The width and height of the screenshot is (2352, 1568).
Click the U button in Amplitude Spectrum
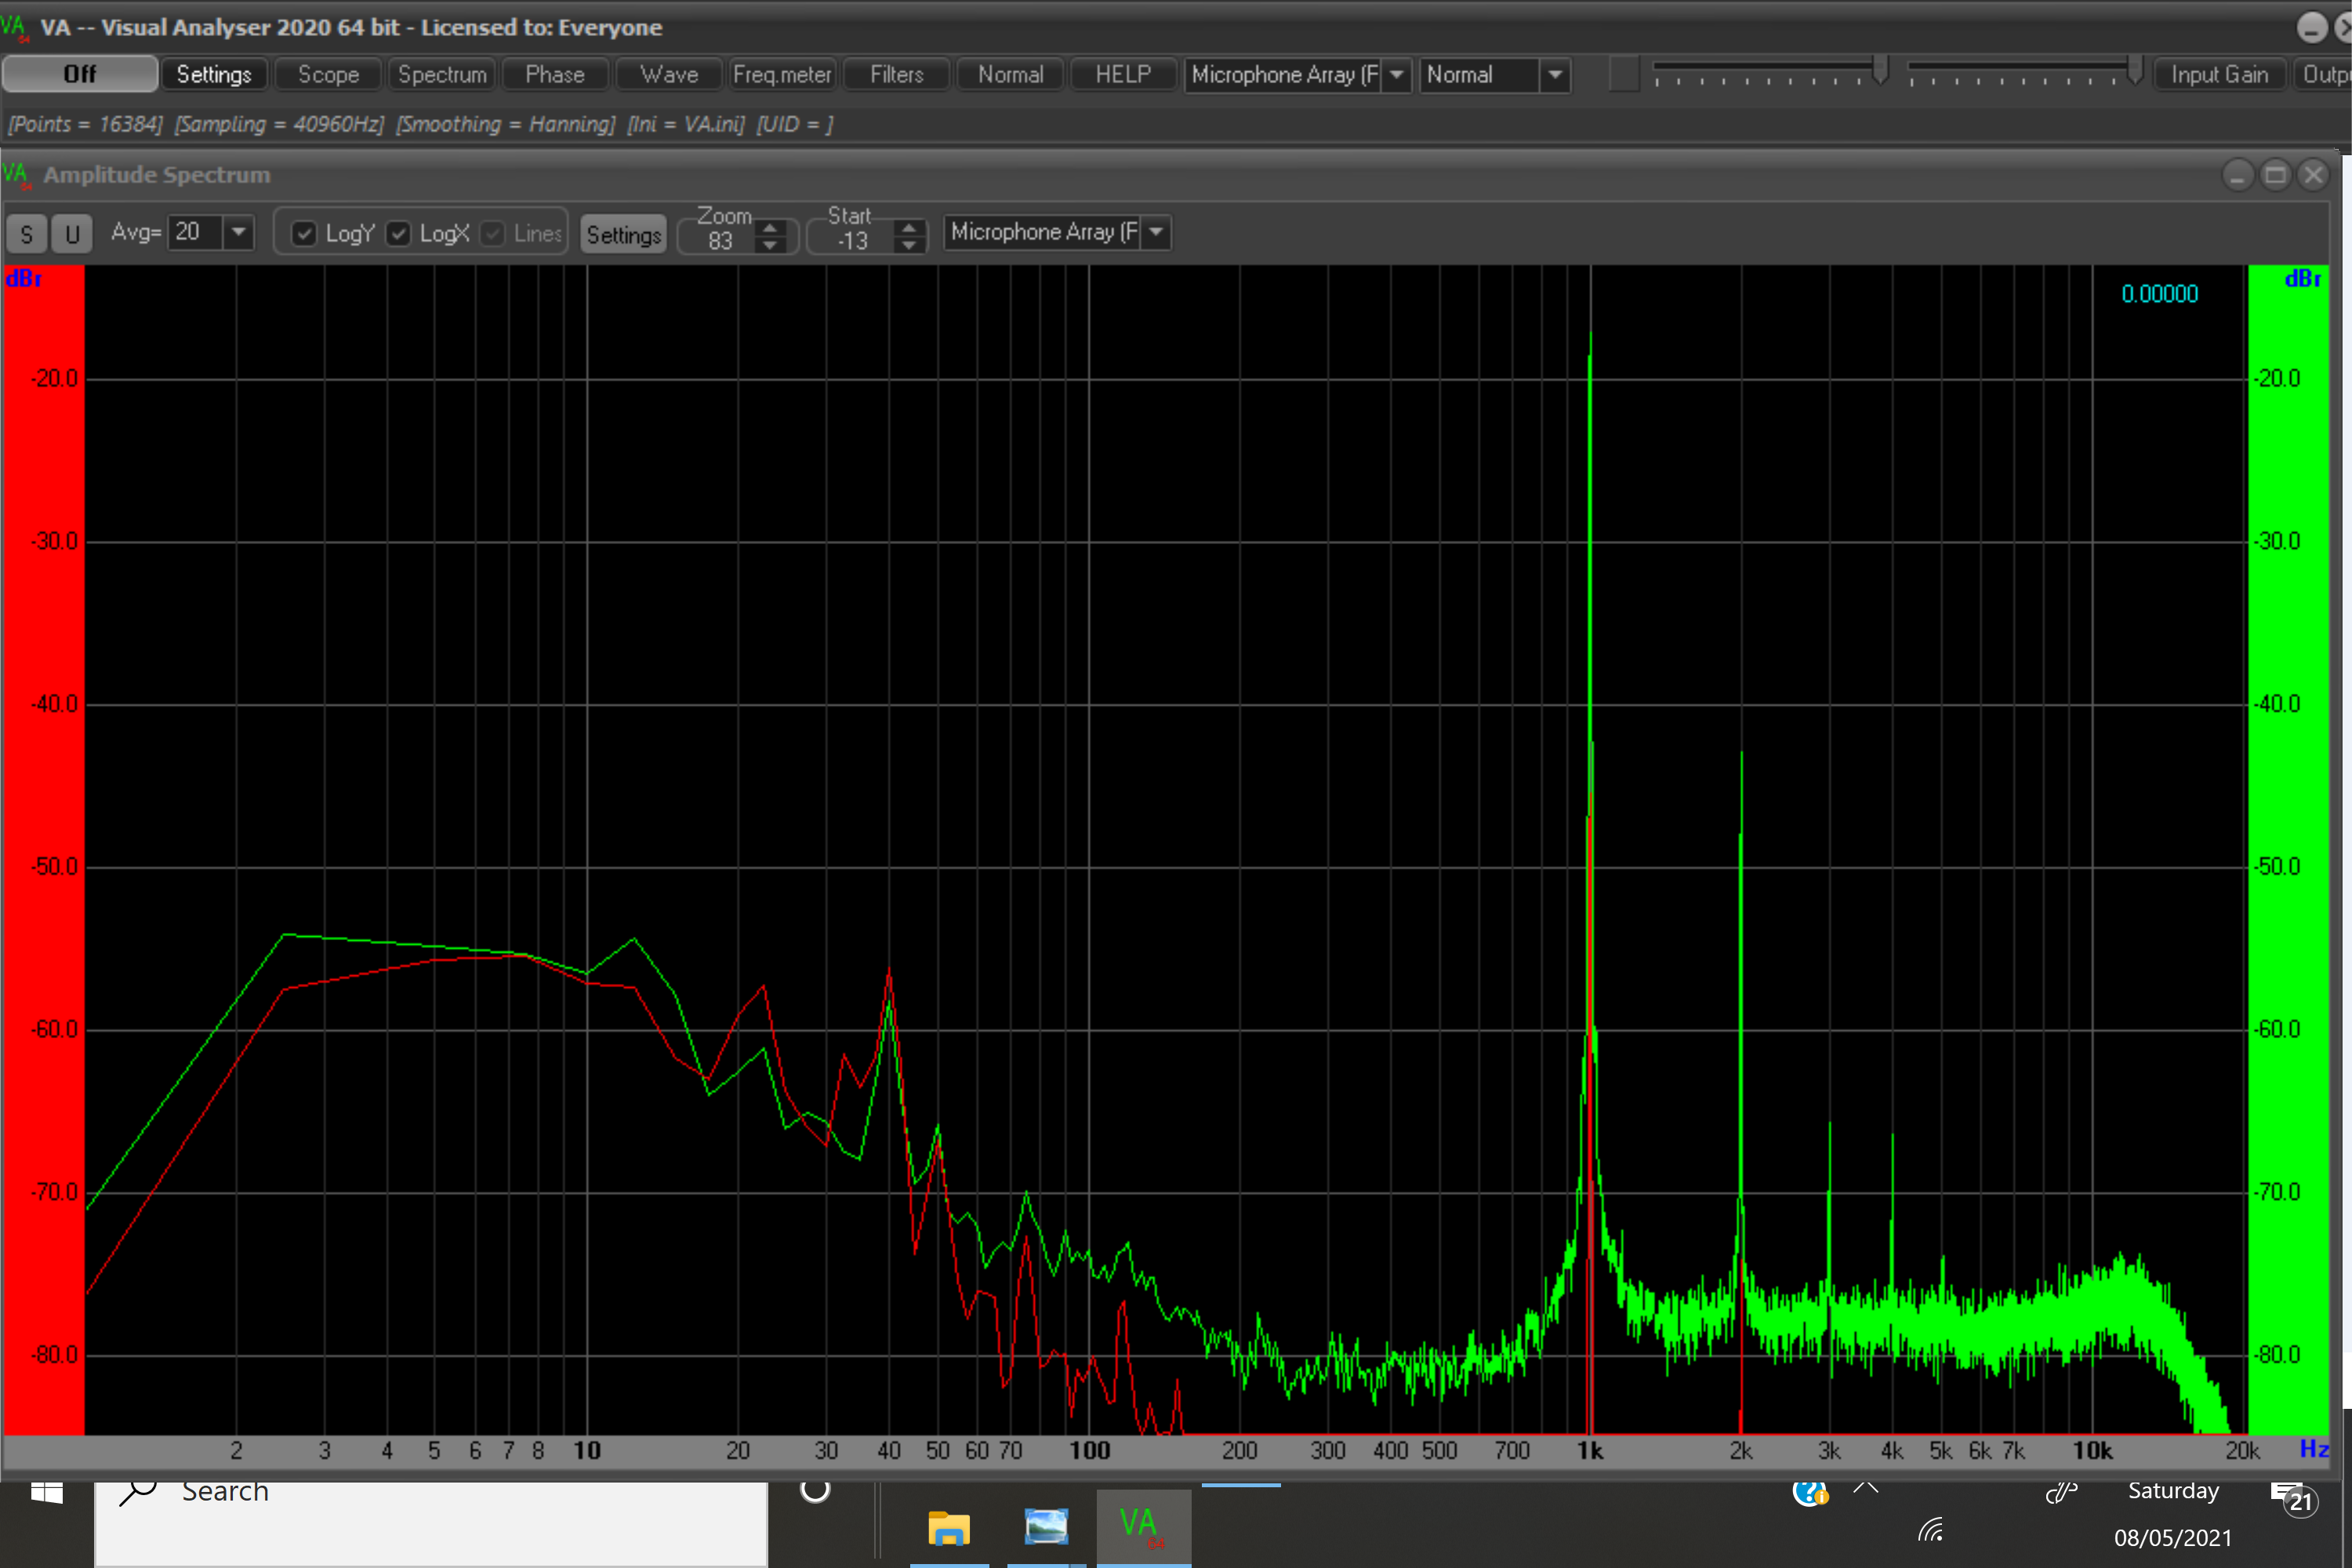tap(72, 234)
